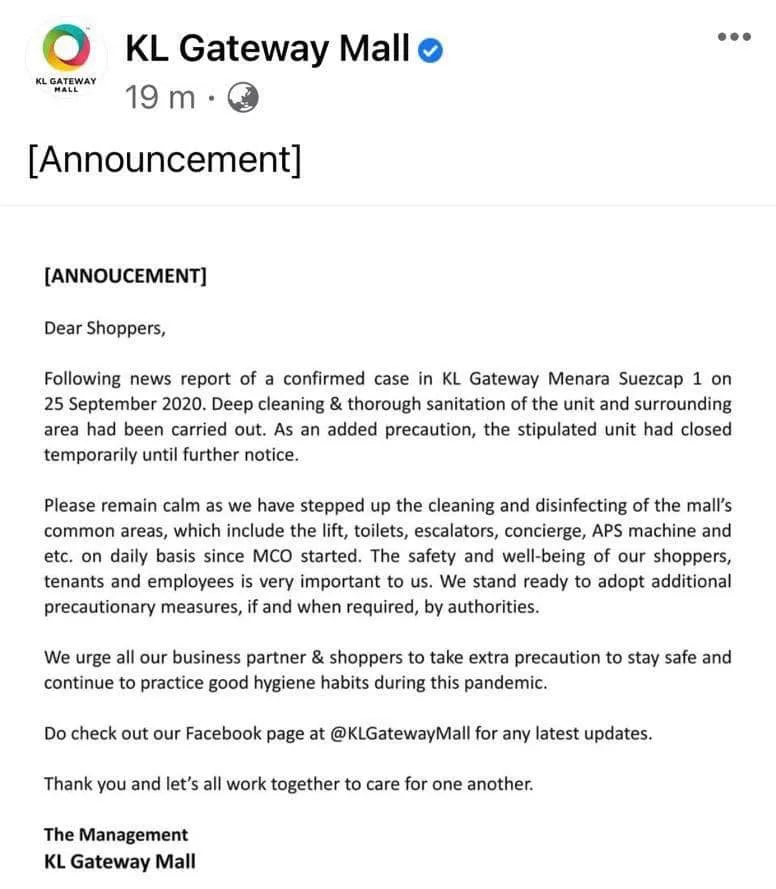Click the [Announcement] post caption
Screen dimensions: 776x889
(x=165, y=160)
